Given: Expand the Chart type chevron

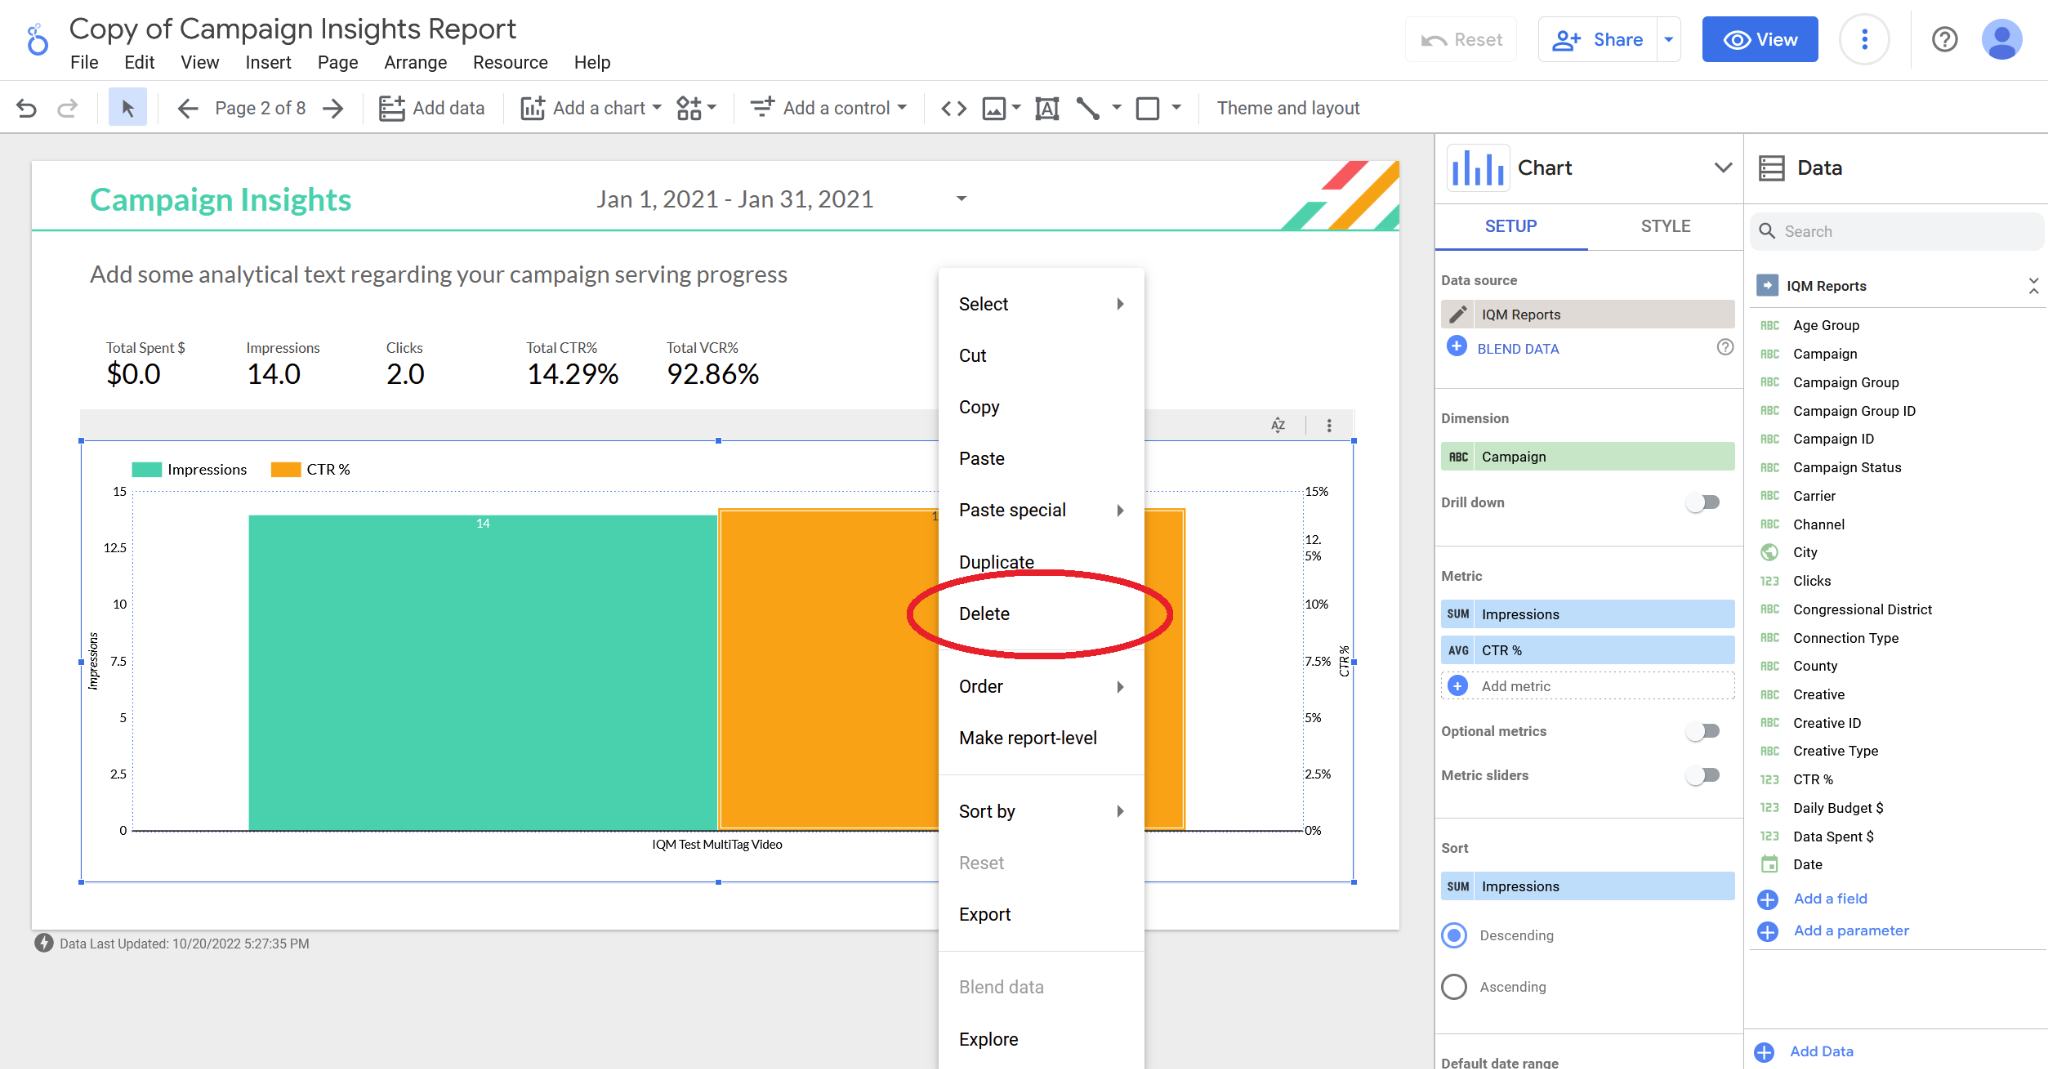Looking at the screenshot, I should [1722, 168].
